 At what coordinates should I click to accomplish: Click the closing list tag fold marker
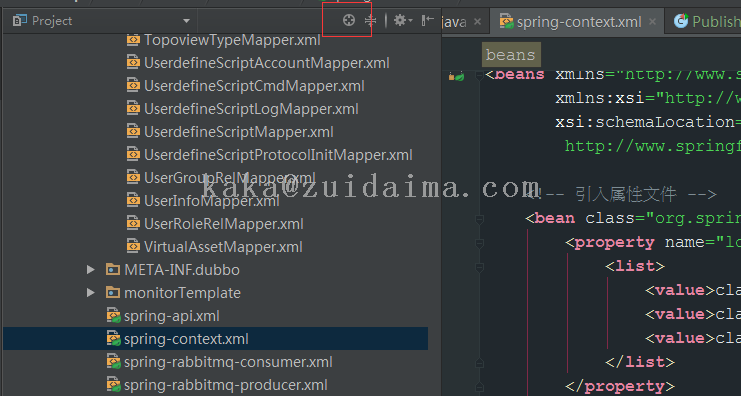tap(479, 363)
